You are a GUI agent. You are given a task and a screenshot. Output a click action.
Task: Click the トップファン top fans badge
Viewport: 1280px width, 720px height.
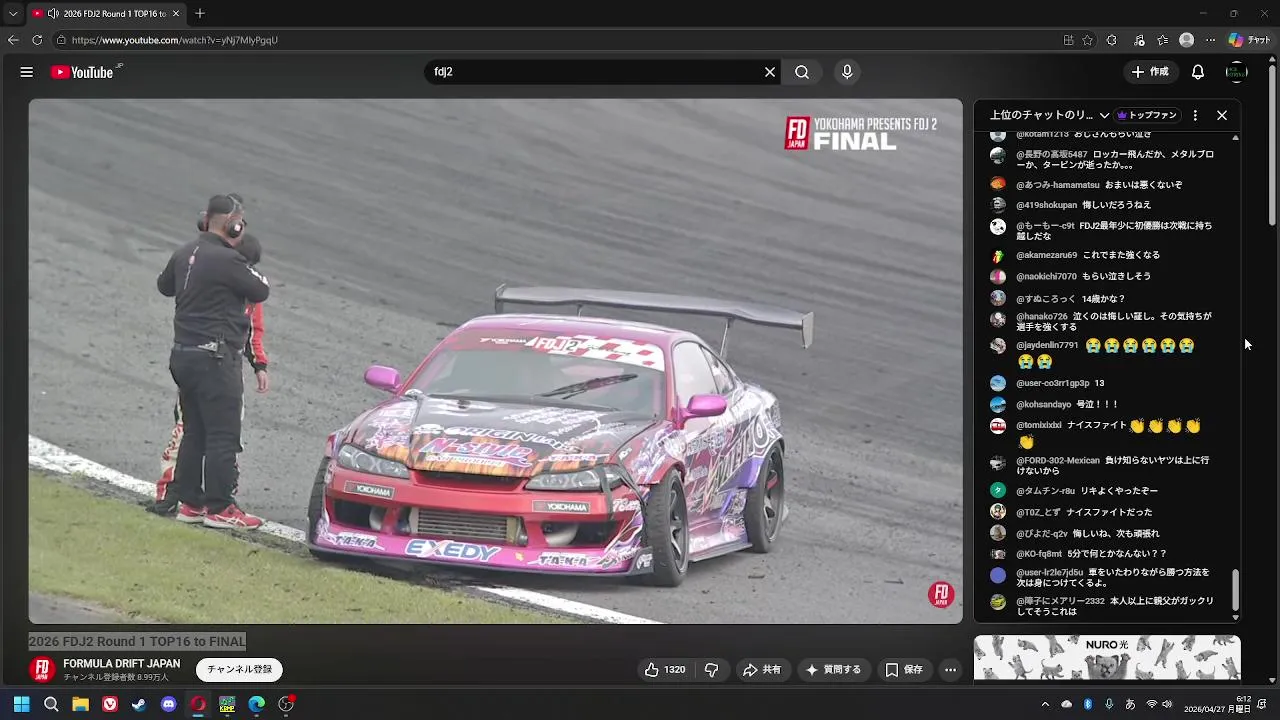pos(1147,115)
